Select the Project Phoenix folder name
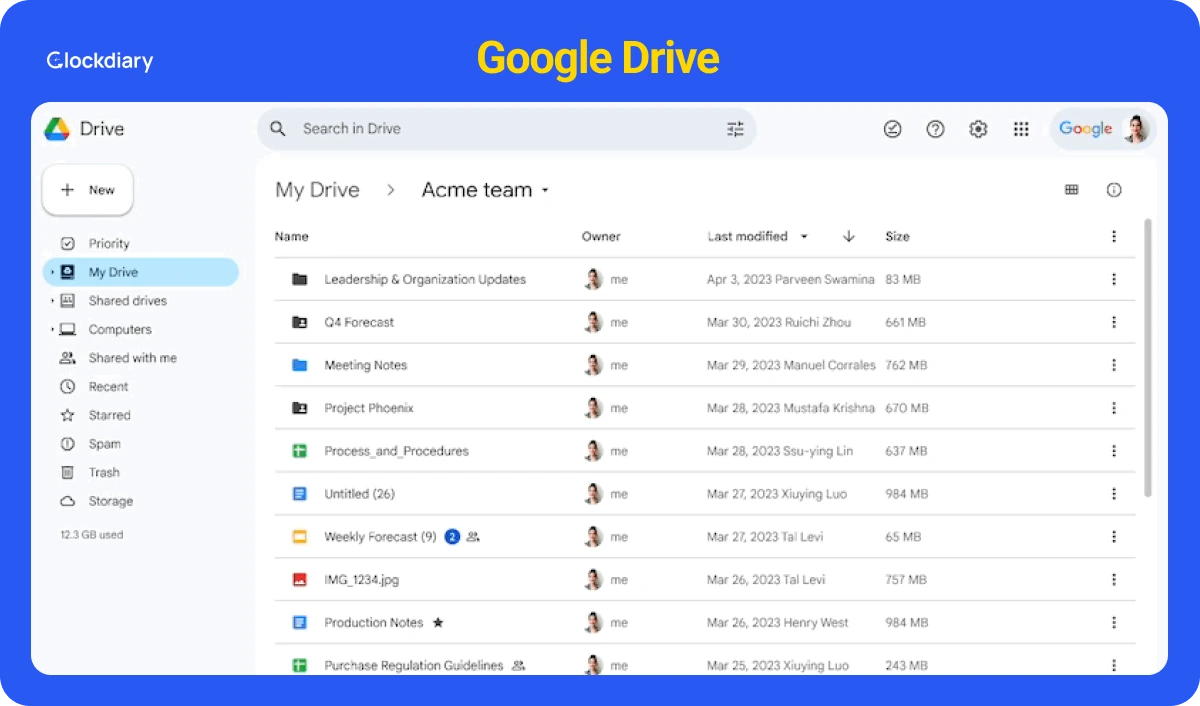1200x706 pixels. coord(369,408)
